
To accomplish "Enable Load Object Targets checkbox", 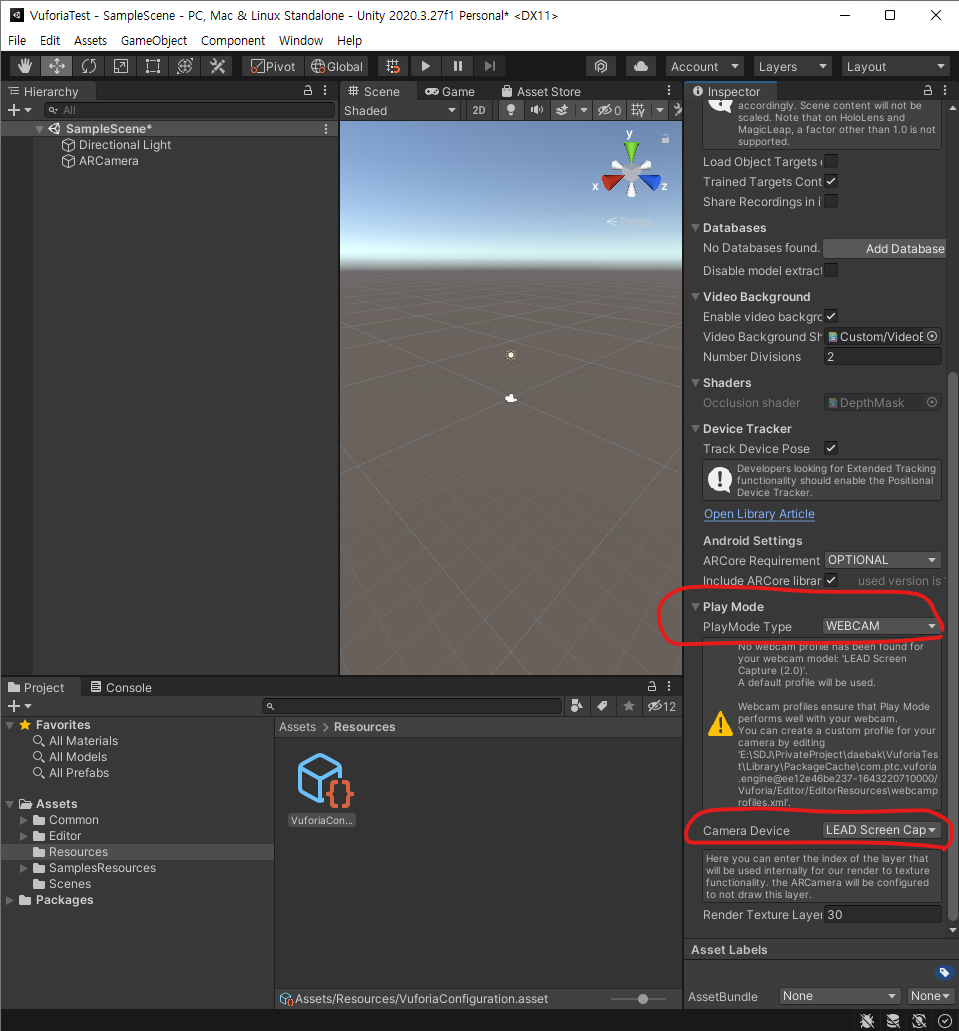I will pyautogui.click(x=831, y=161).
